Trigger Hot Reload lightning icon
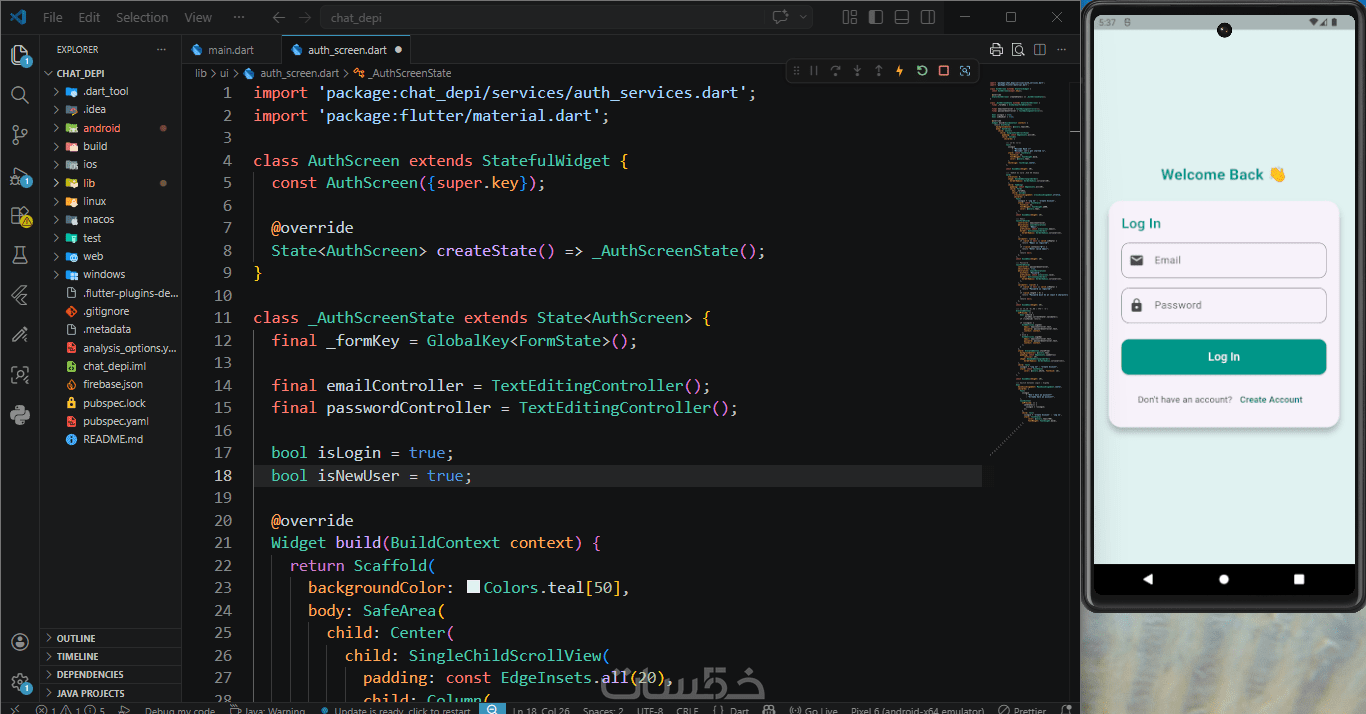The image size is (1366, 714). pyautogui.click(x=900, y=71)
